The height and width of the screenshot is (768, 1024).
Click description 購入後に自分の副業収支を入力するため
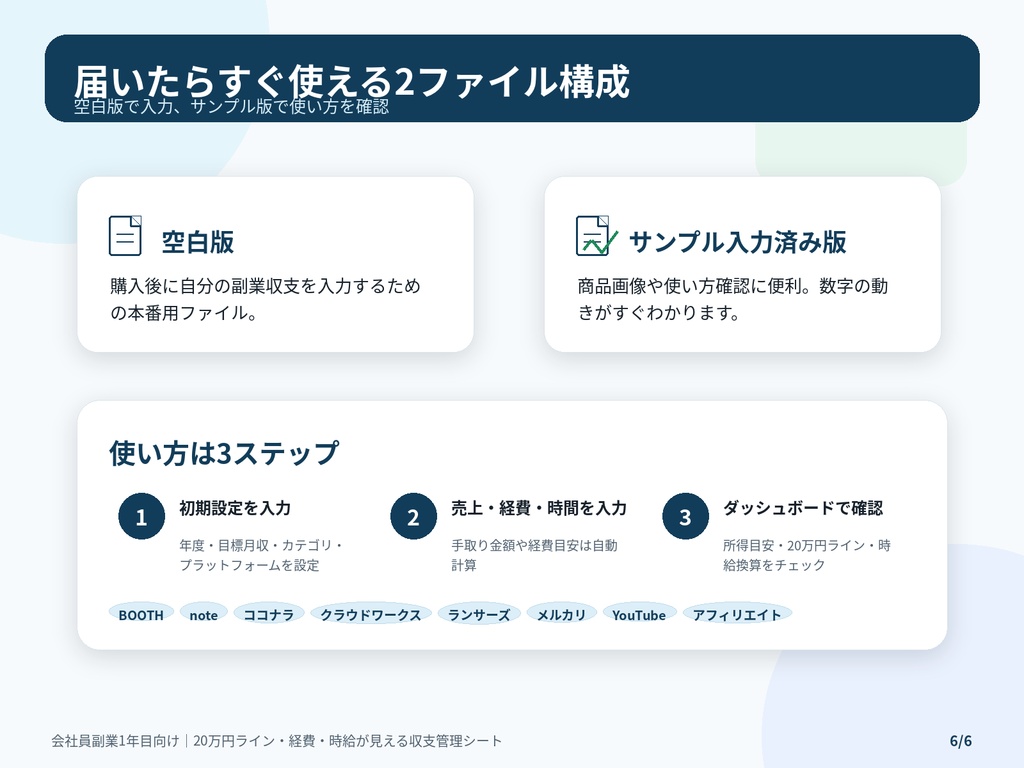click(x=265, y=285)
